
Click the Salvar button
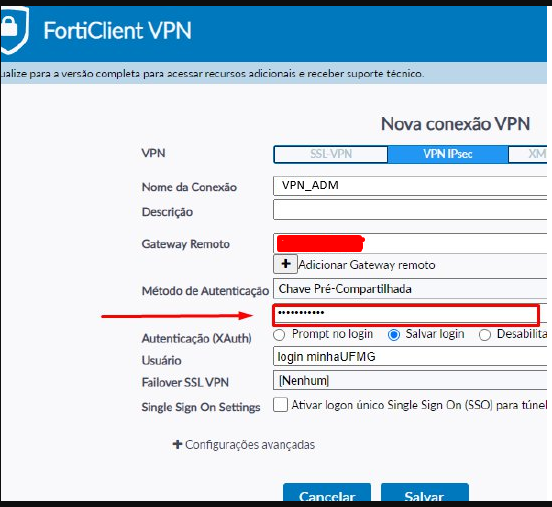click(425, 493)
